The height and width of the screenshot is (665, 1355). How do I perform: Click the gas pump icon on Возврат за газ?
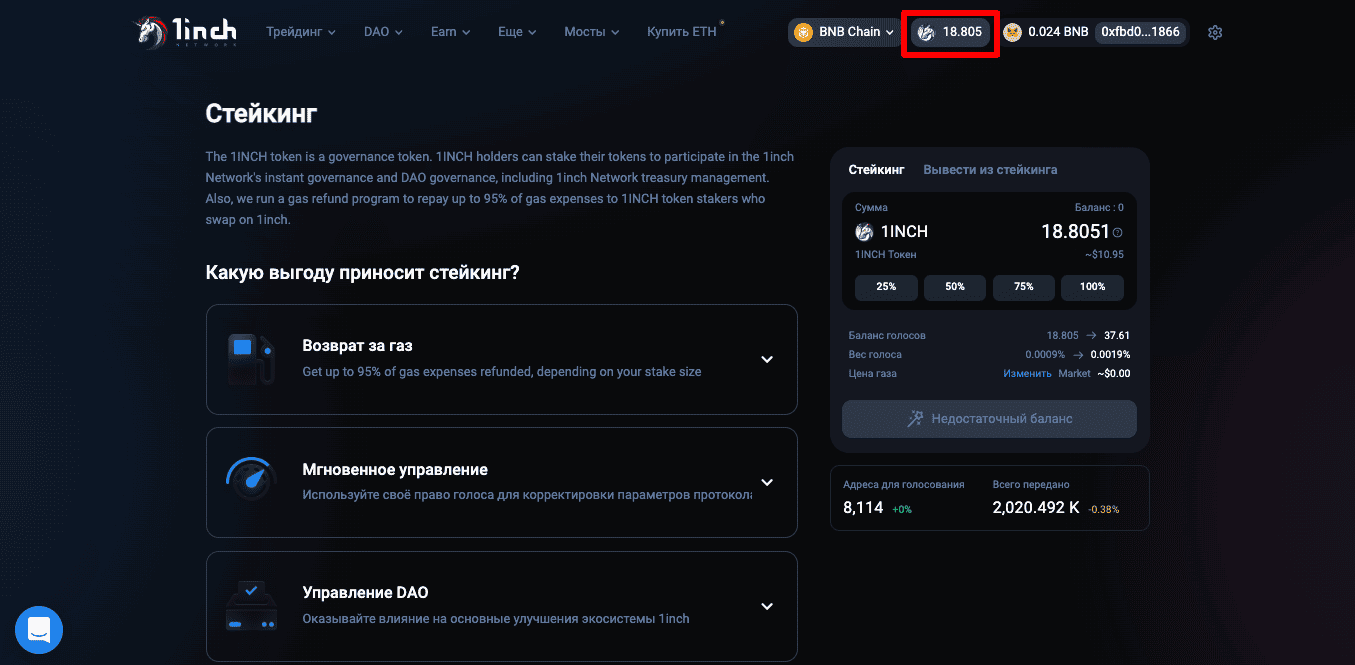tap(250, 359)
